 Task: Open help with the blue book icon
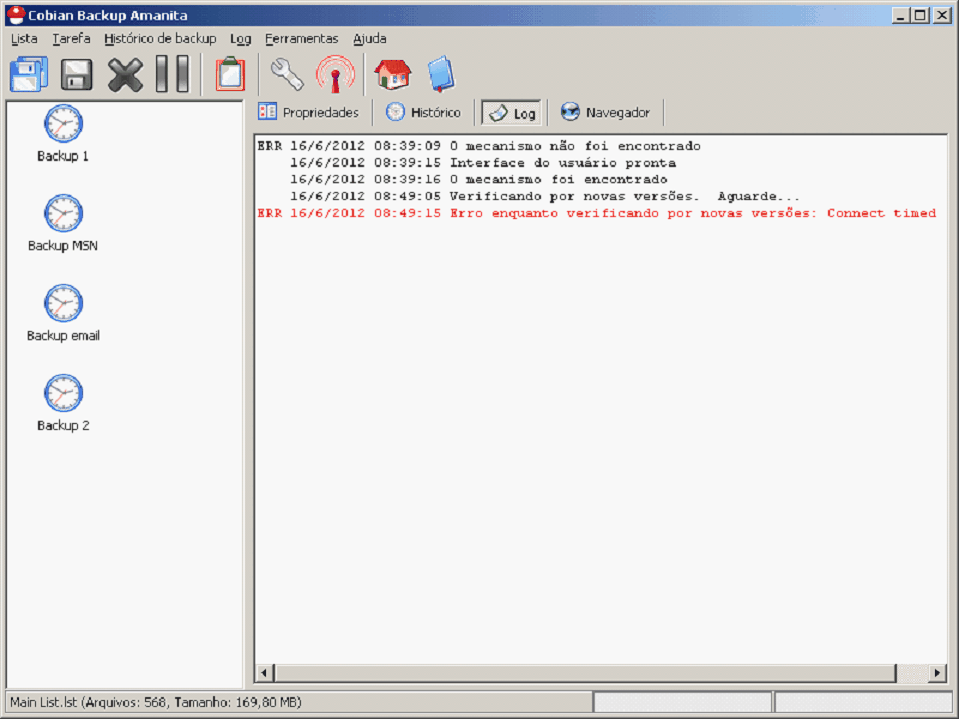[x=441, y=75]
